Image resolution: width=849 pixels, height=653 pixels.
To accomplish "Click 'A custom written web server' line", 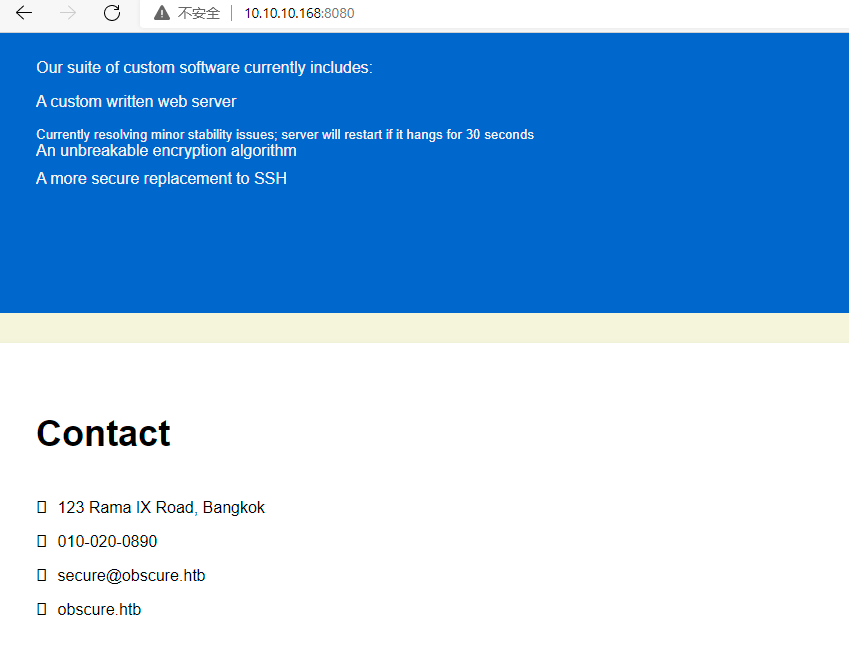I will click(136, 102).
